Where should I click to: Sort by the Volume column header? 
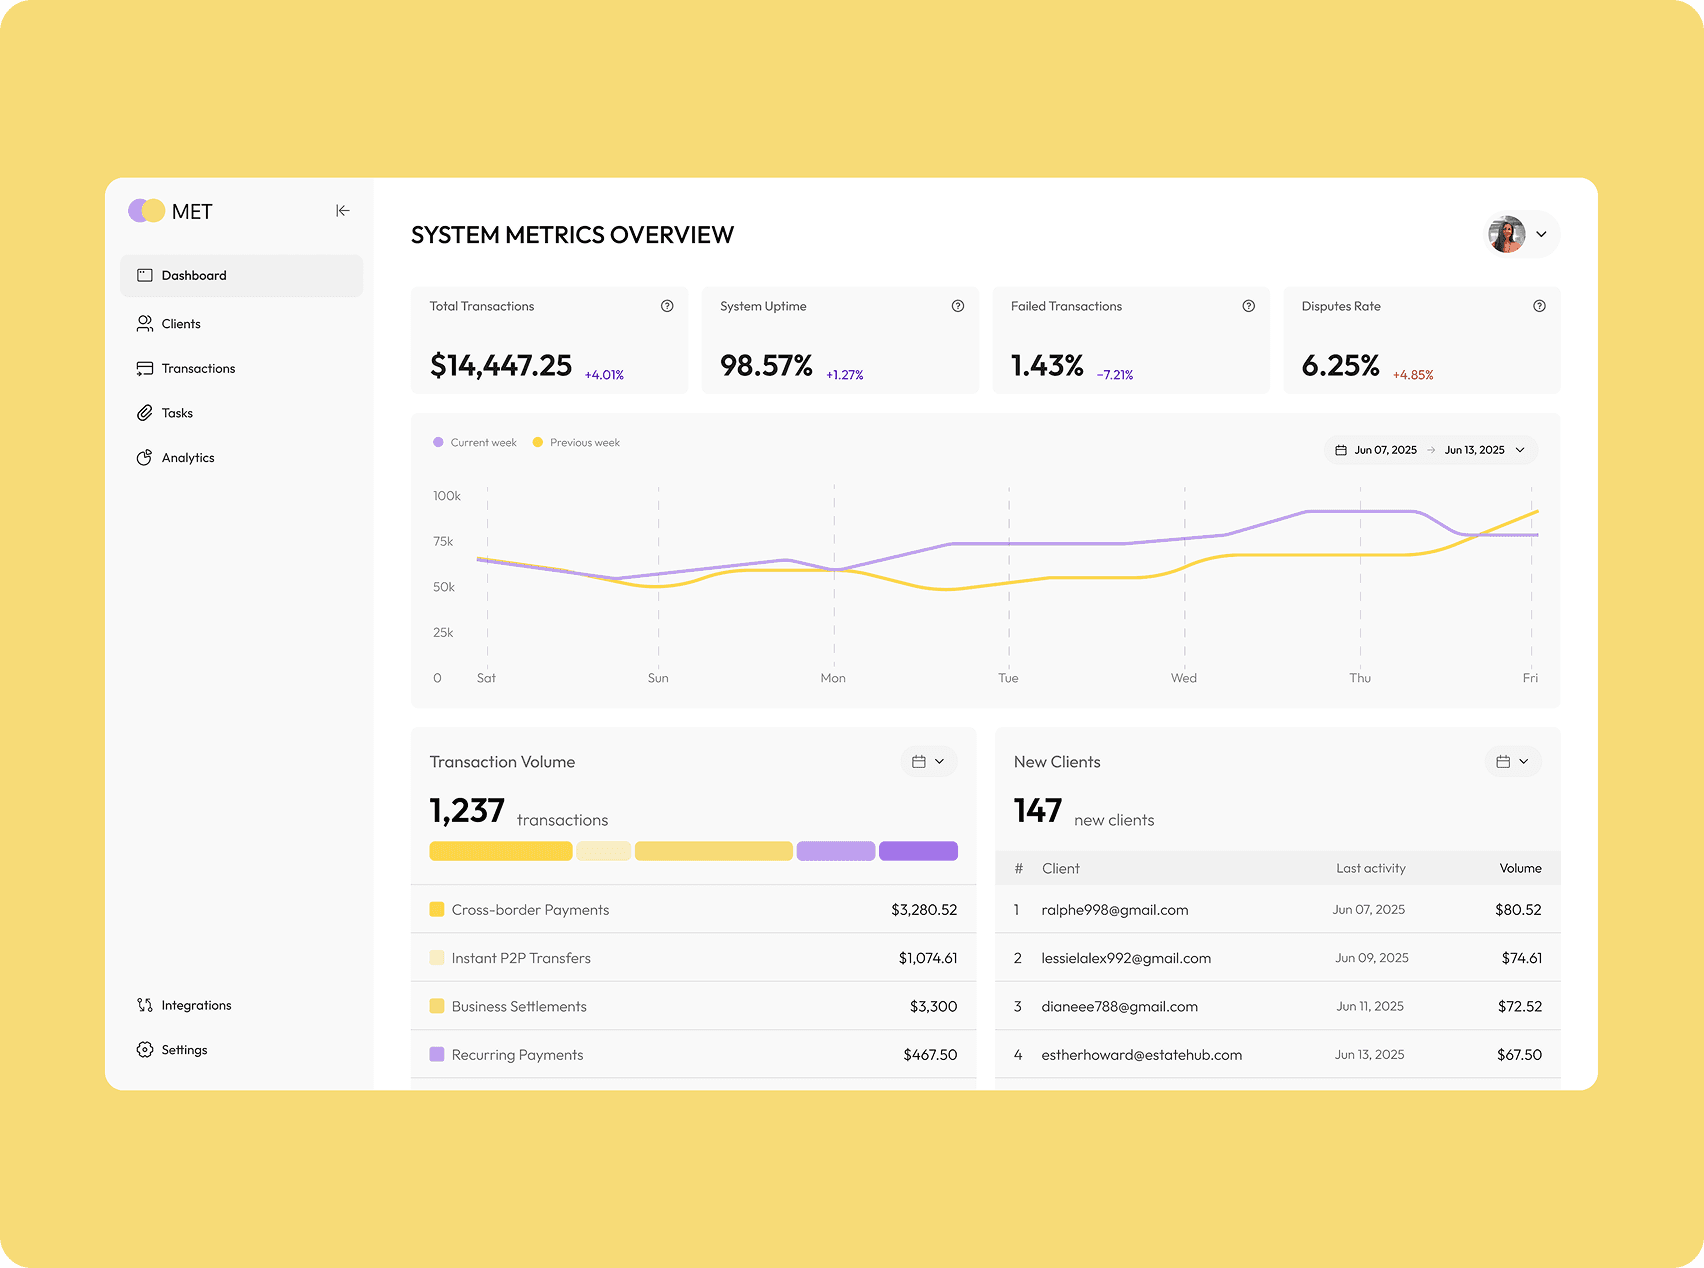click(x=1520, y=868)
